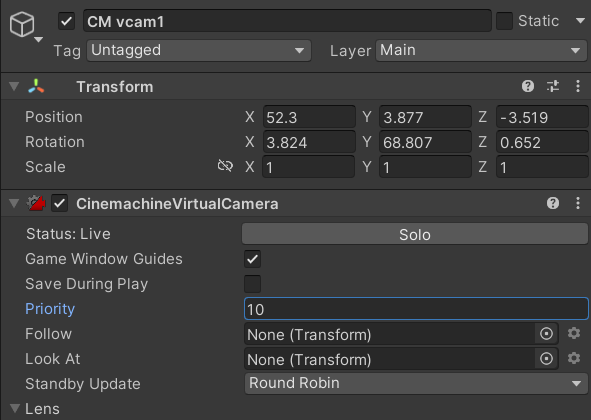Click the GameObject cube icon
Image resolution: width=591 pixels, height=420 pixels.
pyautogui.click(x=22, y=25)
